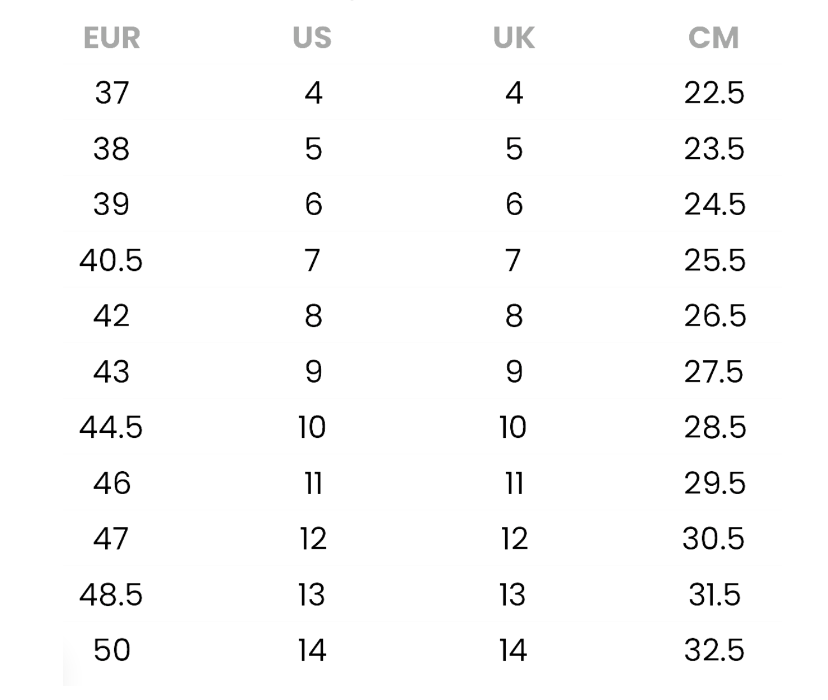Screen dimensions: 828x700
Task: Click the 25.5 CM value
Action: coord(714,260)
